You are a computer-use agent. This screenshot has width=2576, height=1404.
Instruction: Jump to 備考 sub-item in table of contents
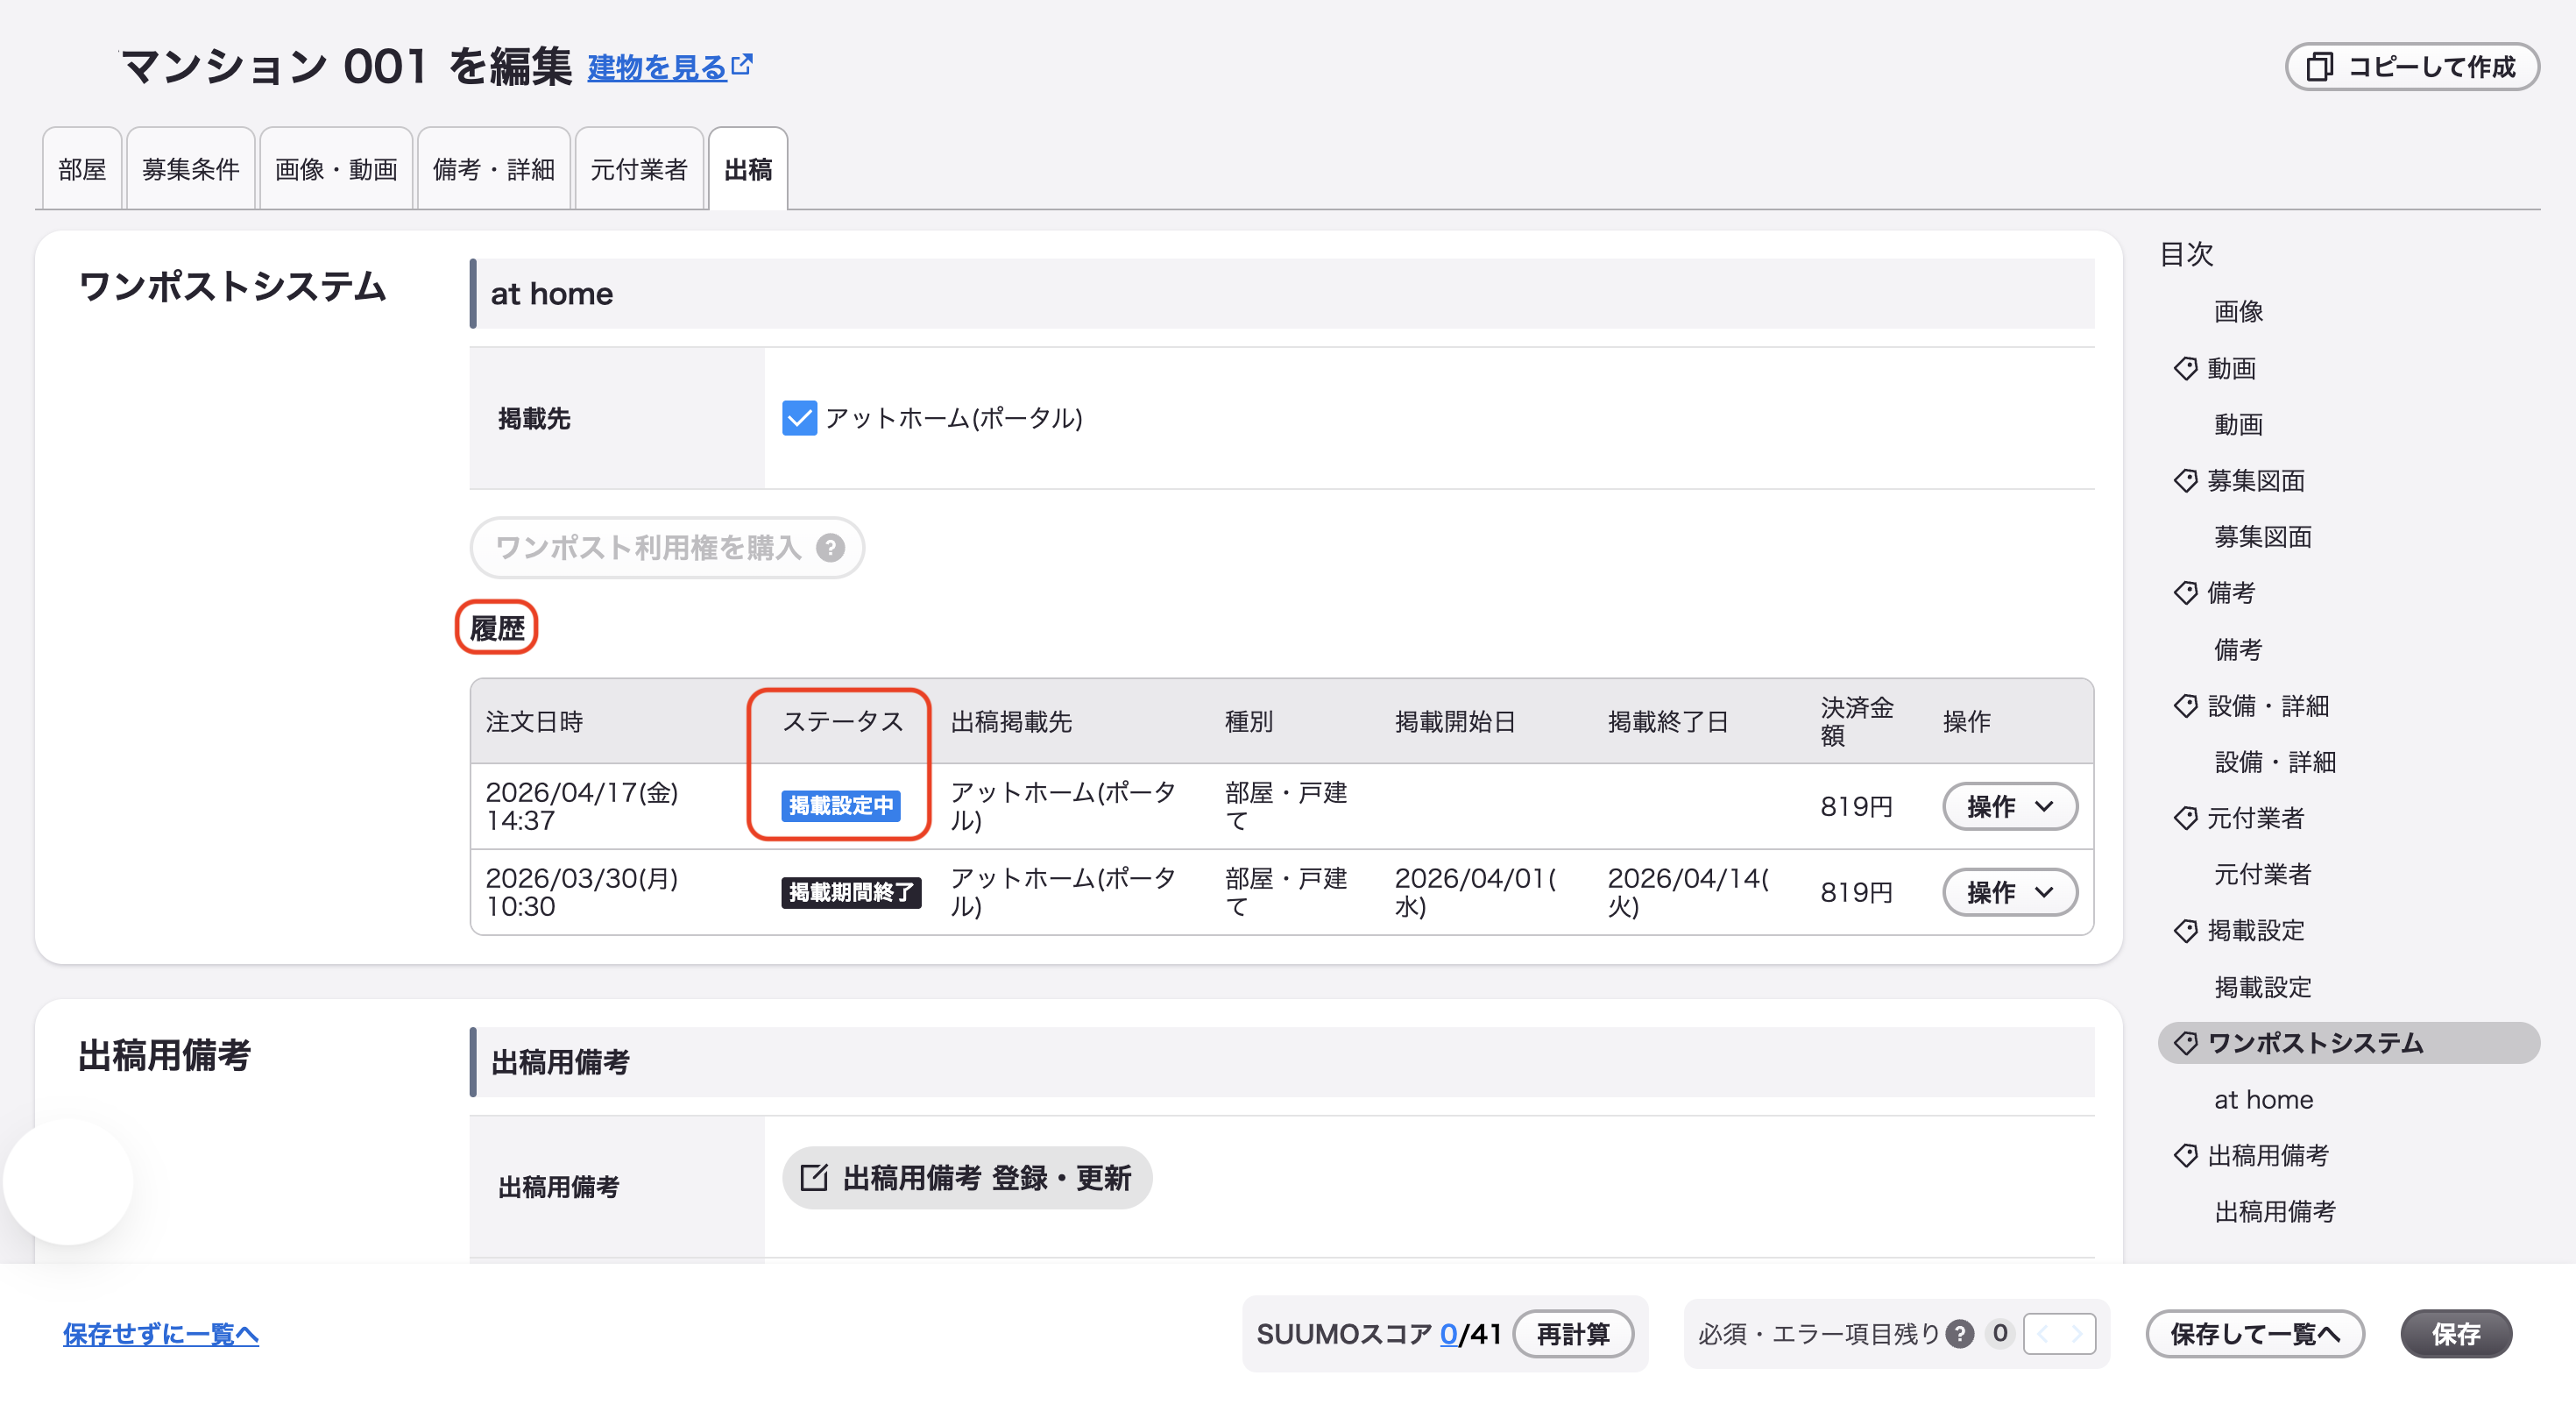point(2238,650)
